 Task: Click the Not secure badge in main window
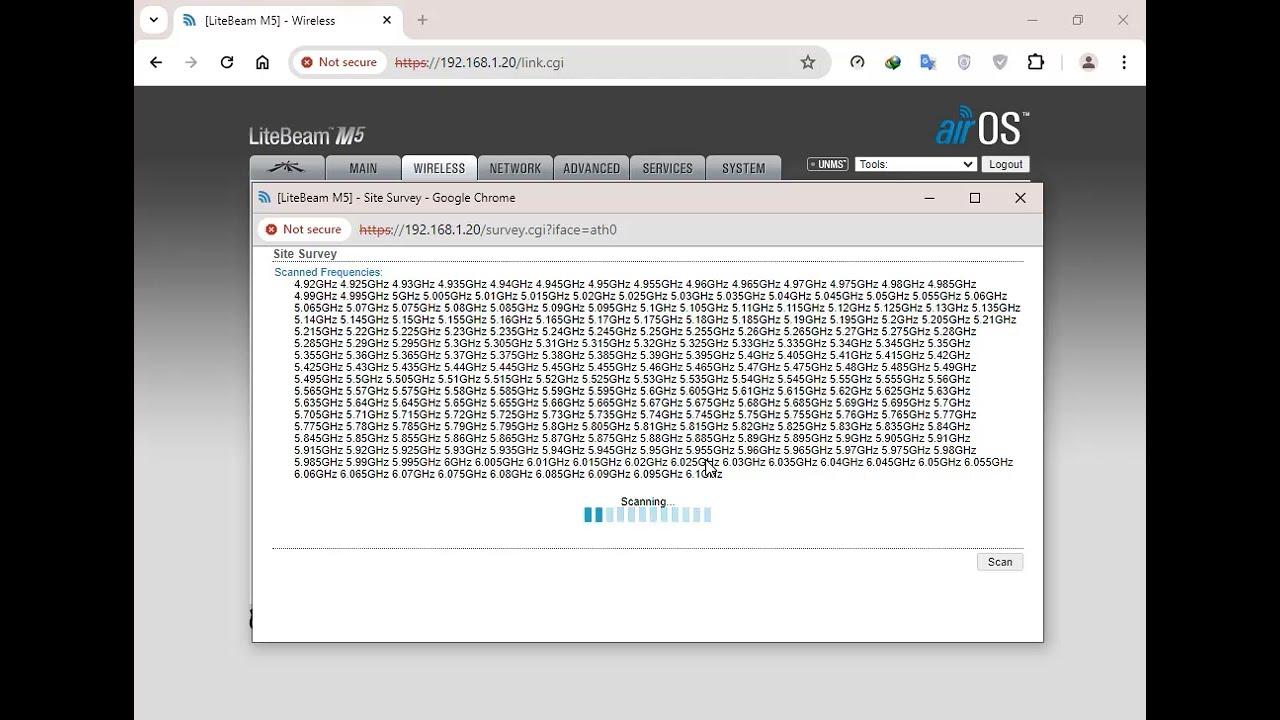point(339,62)
